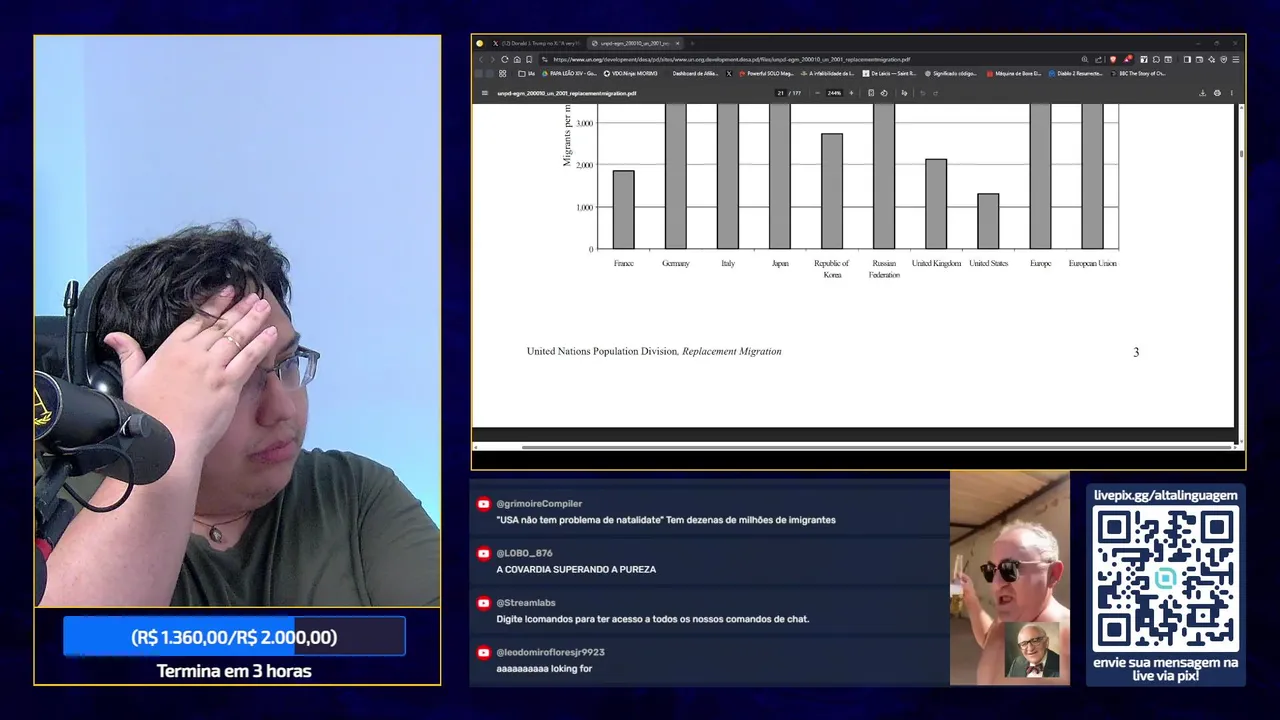Open Brave VPN shield icon
Viewport: 1280px width, 720px height.
(x=1223, y=59)
